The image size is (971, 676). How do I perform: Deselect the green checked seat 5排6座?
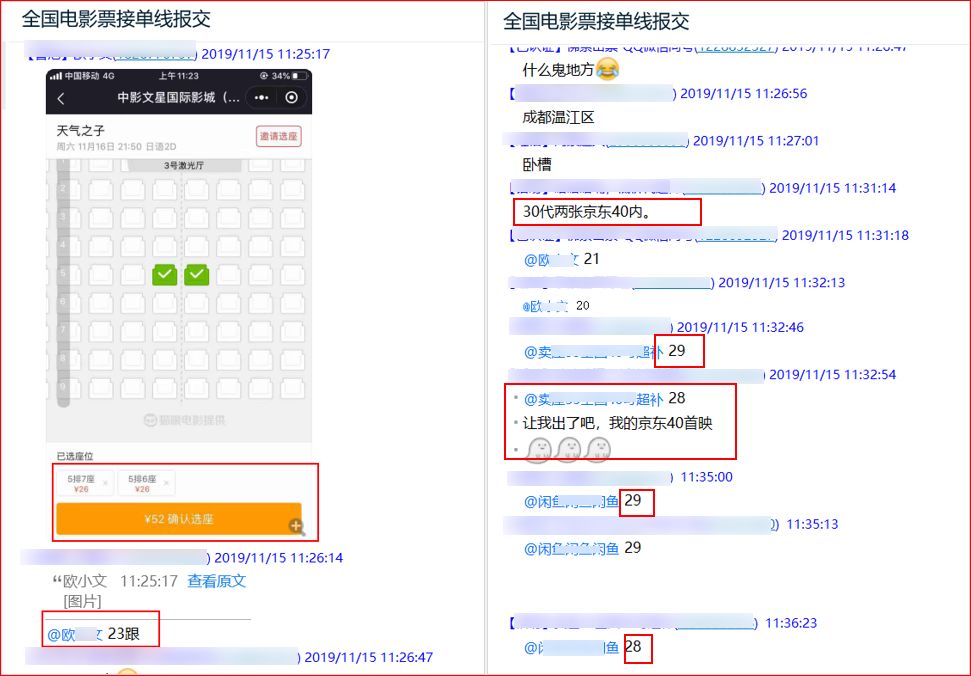(195, 274)
